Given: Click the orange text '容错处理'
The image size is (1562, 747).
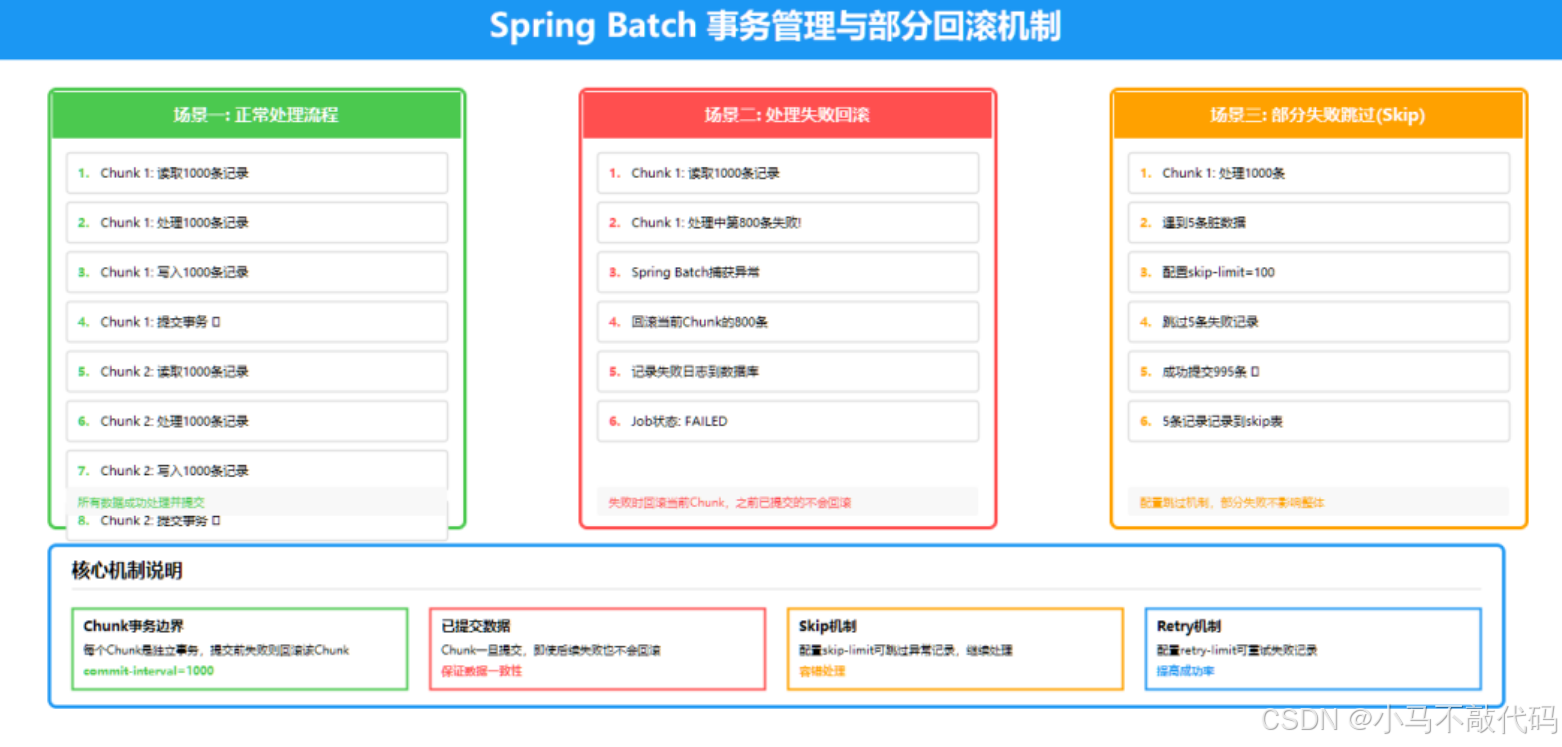Looking at the screenshot, I should click(822, 671).
